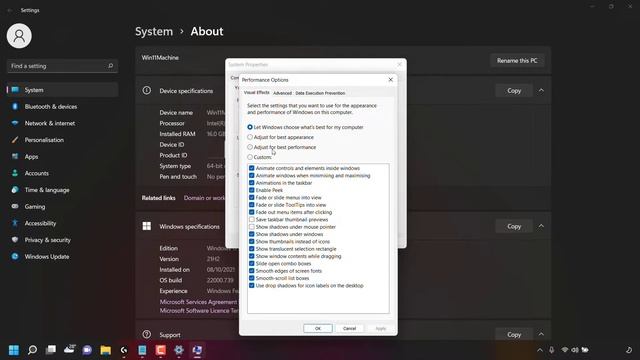Copy the Support information
Screen dimensions: 640x360
pyautogui.click(x=514, y=334)
